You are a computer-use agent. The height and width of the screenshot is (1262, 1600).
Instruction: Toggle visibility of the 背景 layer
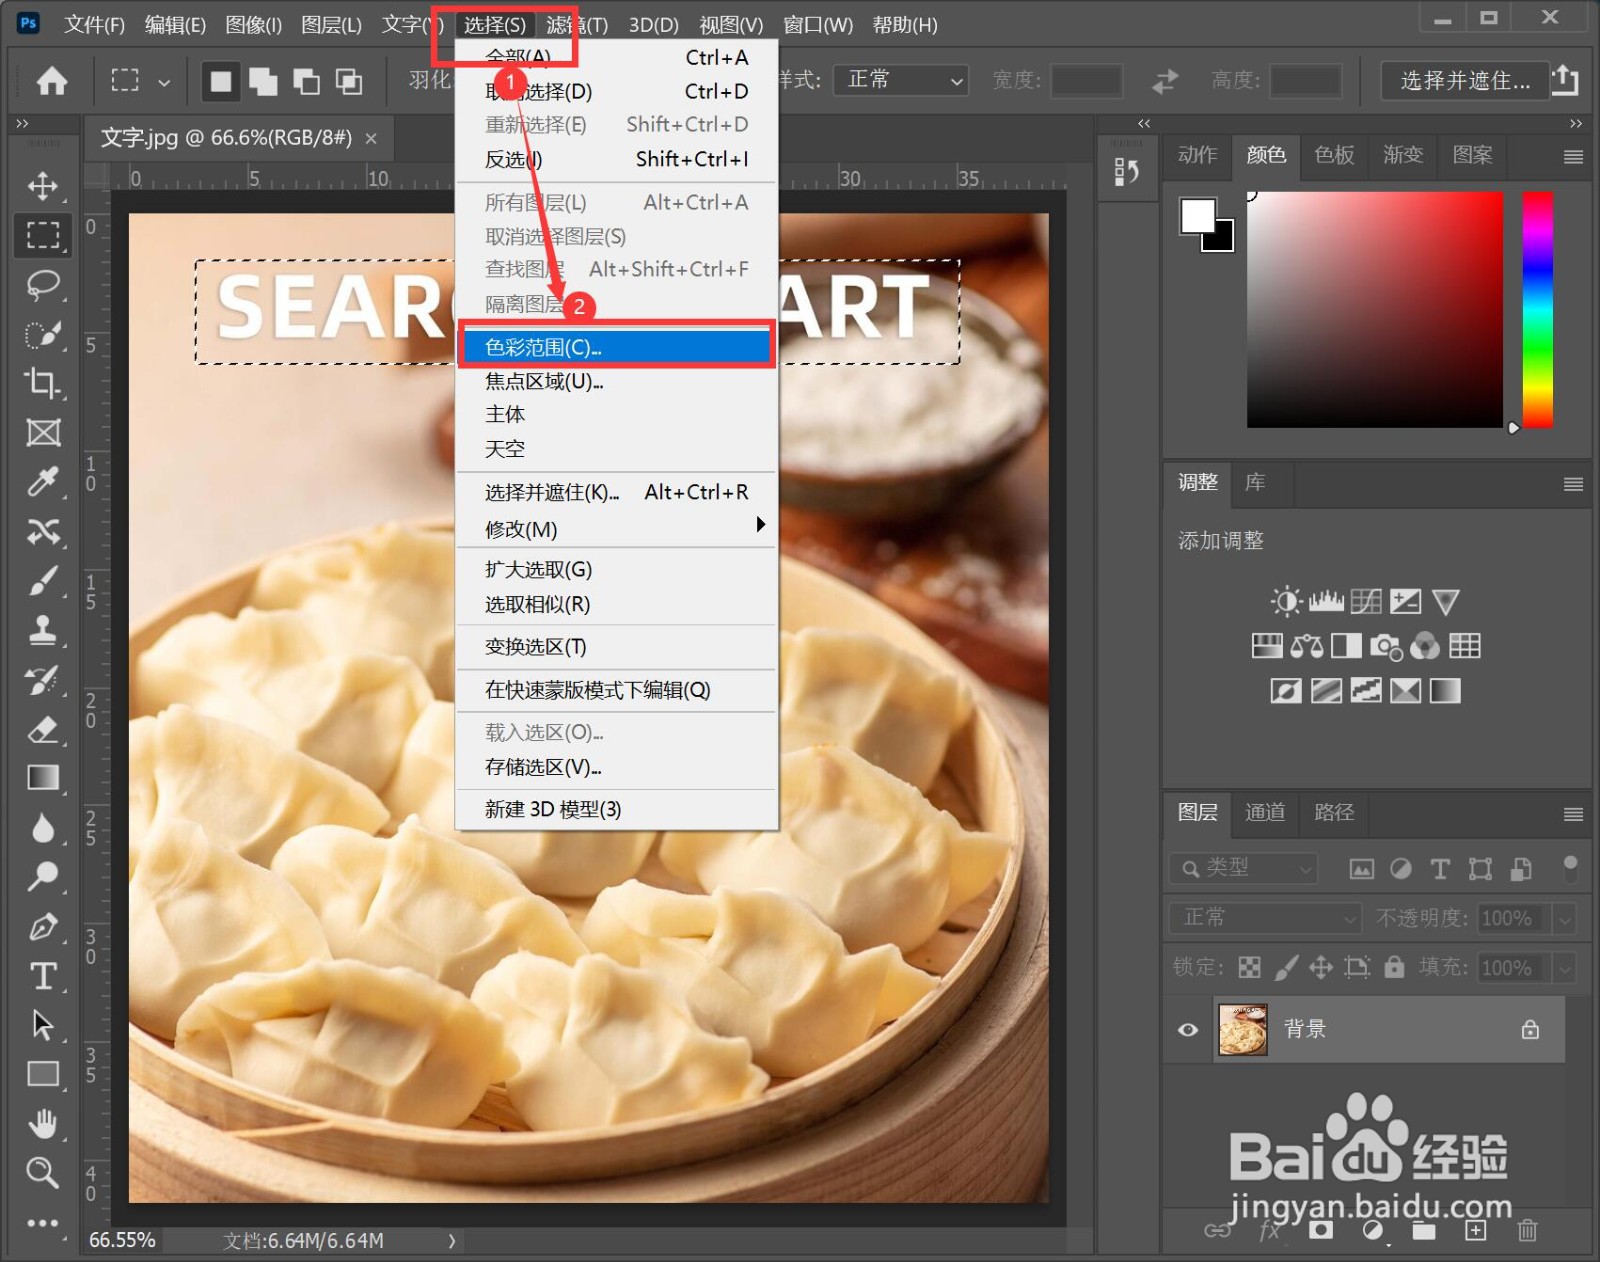[x=1188, y=1030]
